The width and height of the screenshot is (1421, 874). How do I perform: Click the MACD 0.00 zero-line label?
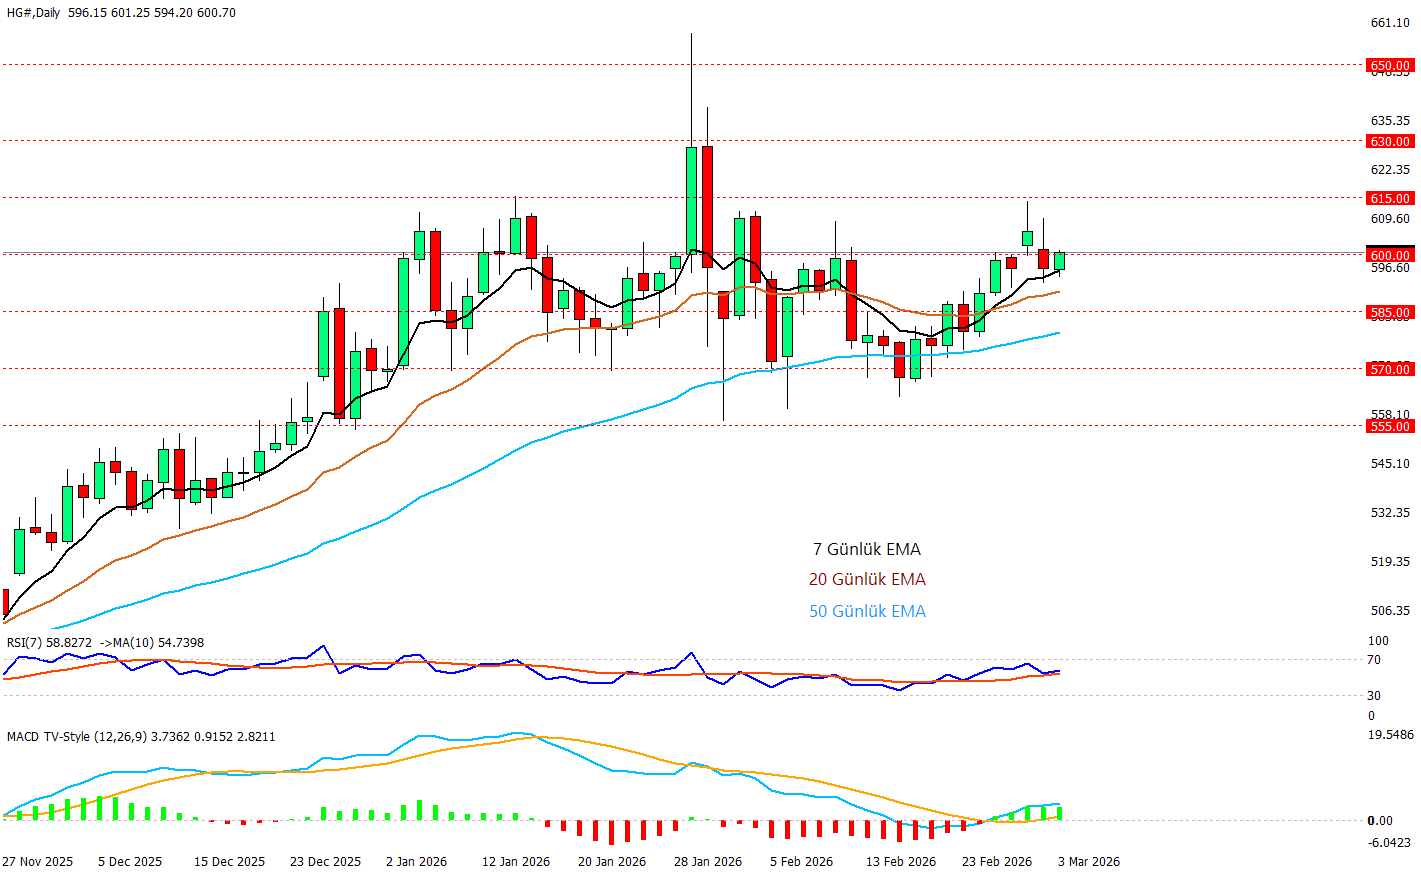coord(1380,821)
